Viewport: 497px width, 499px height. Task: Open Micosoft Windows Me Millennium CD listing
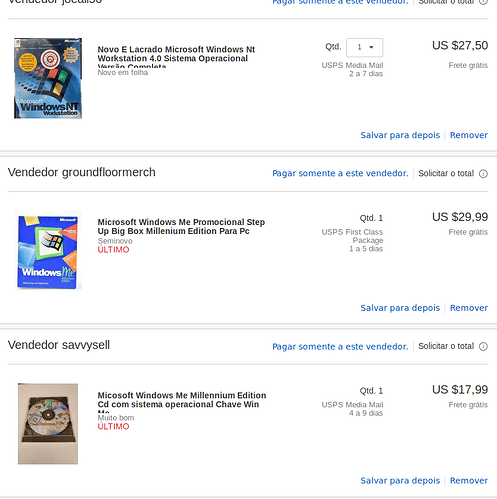[x=182, y=401]
